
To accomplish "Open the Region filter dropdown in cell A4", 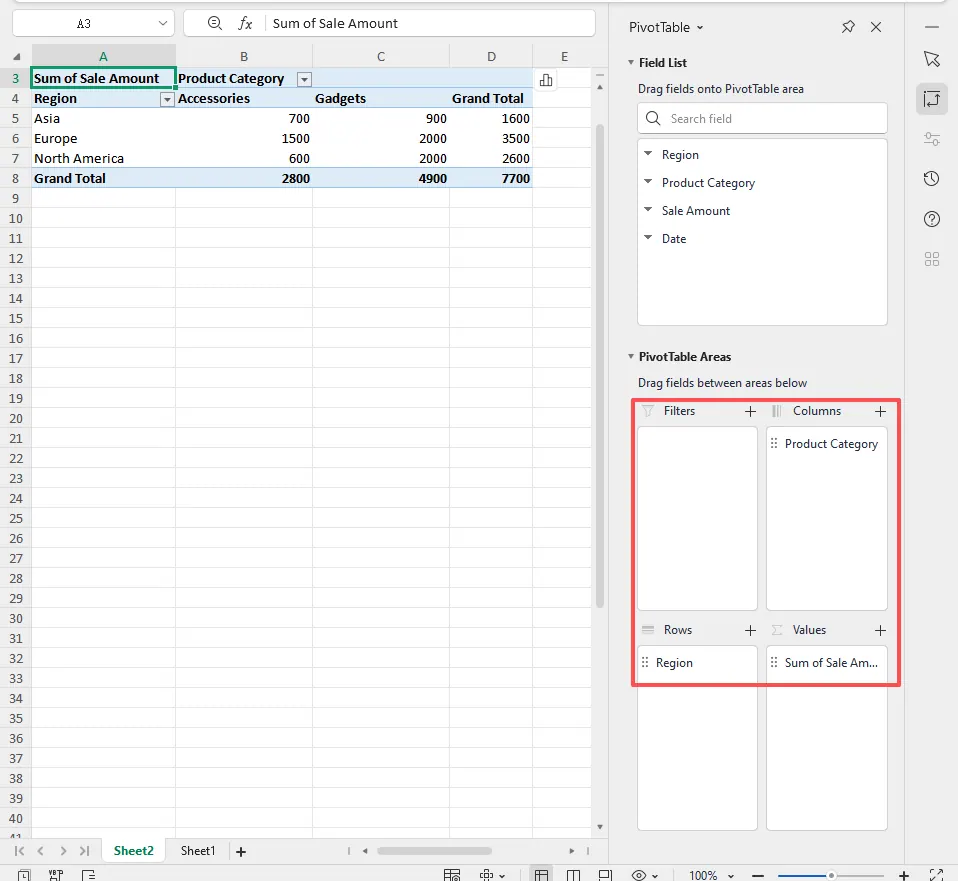I will point(167,98).
